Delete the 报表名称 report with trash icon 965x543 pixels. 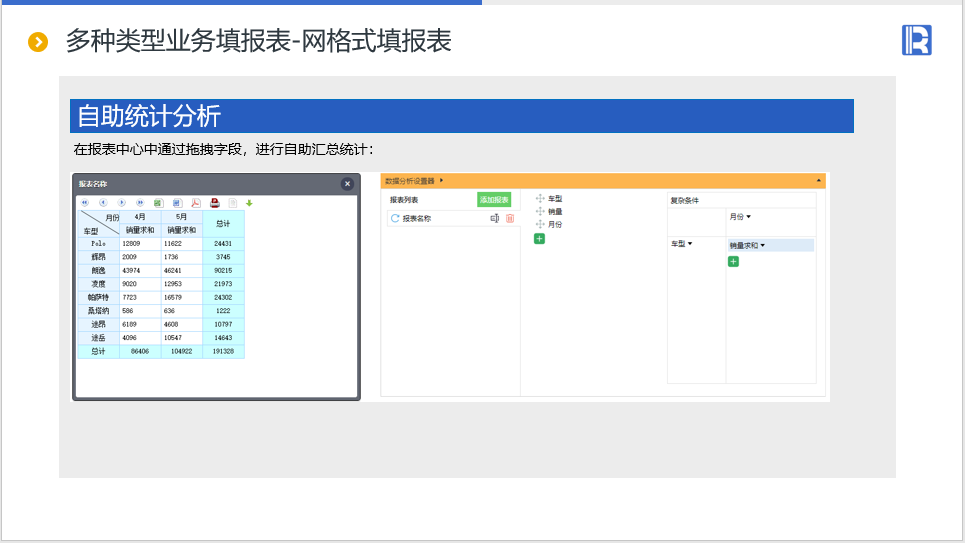click(510, 218)
